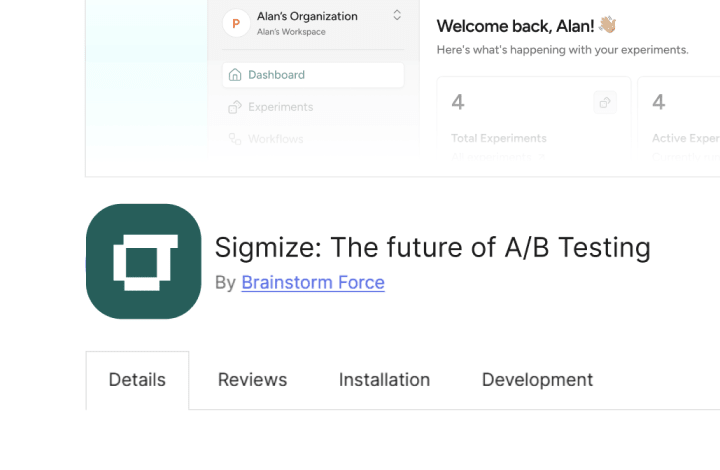Expand the Alan's Organization switcher chevron
720x470 pixels.
(397, 16)
